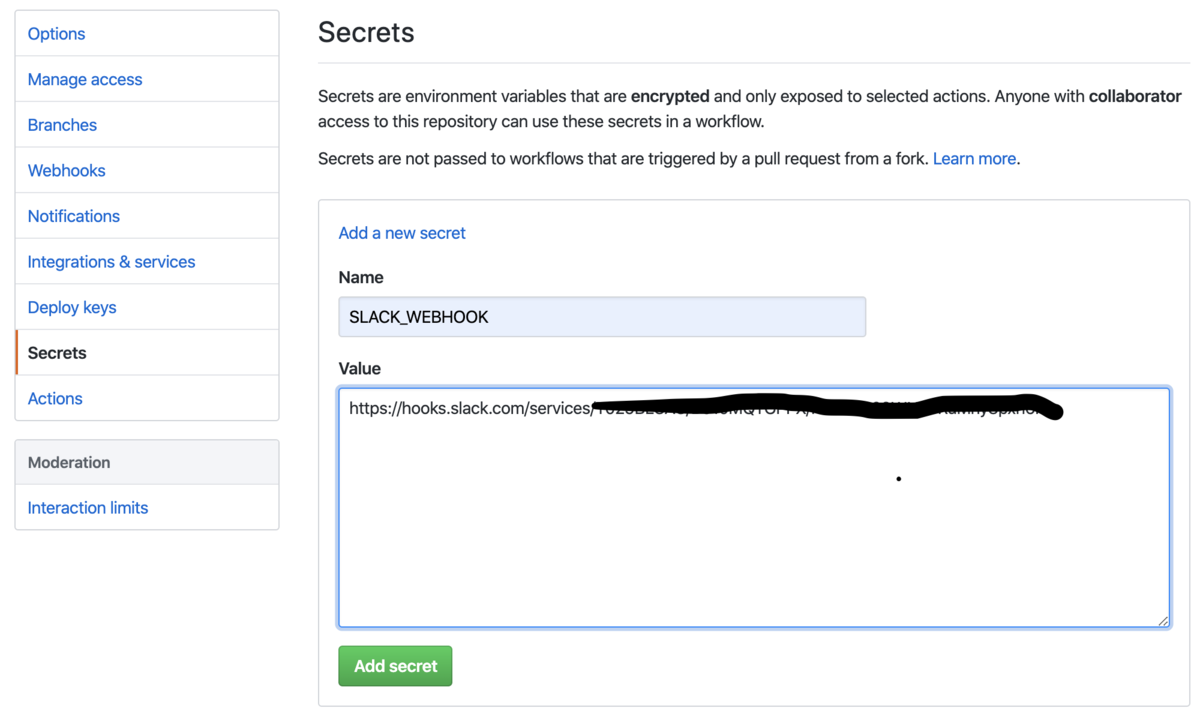Image resolution: width=1200 pixels, height=720 pixels.
Task: Follow the Learn more link
Action: (x=974, y=159)
